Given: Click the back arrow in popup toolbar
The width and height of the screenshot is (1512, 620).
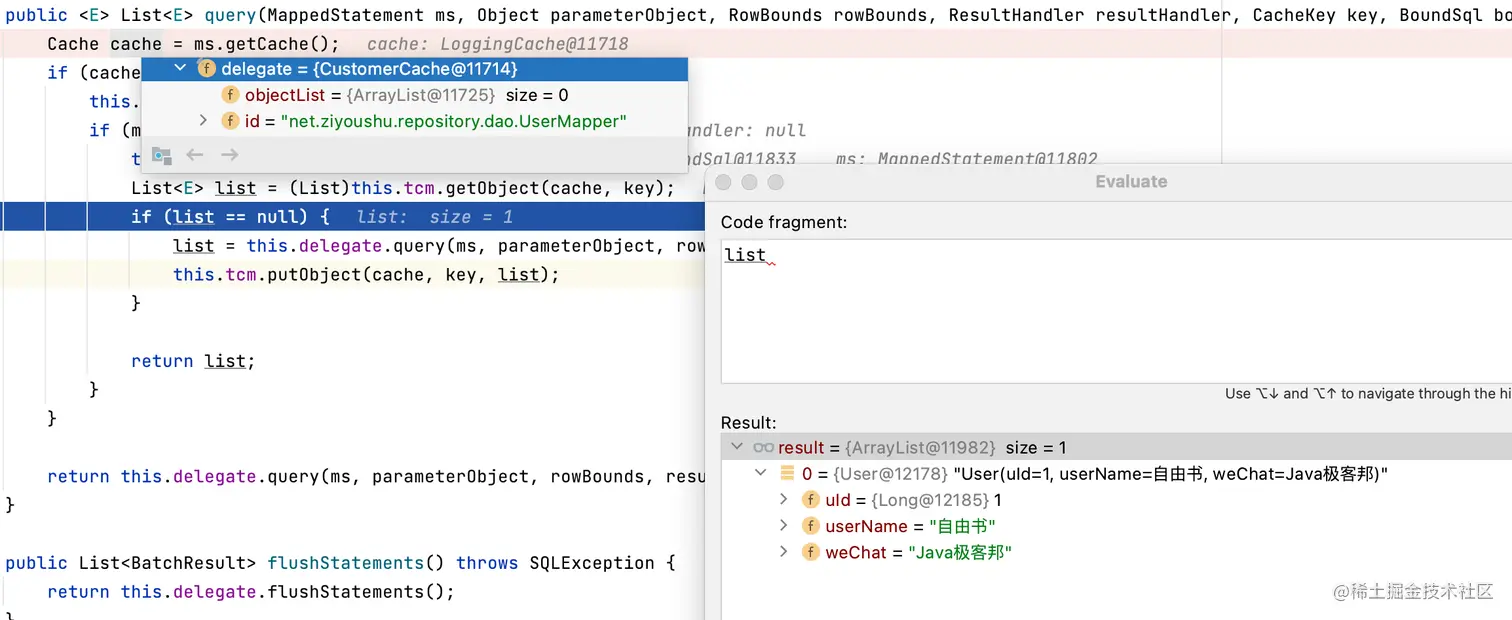Looking at the screenshot, I should pos(195,155).
